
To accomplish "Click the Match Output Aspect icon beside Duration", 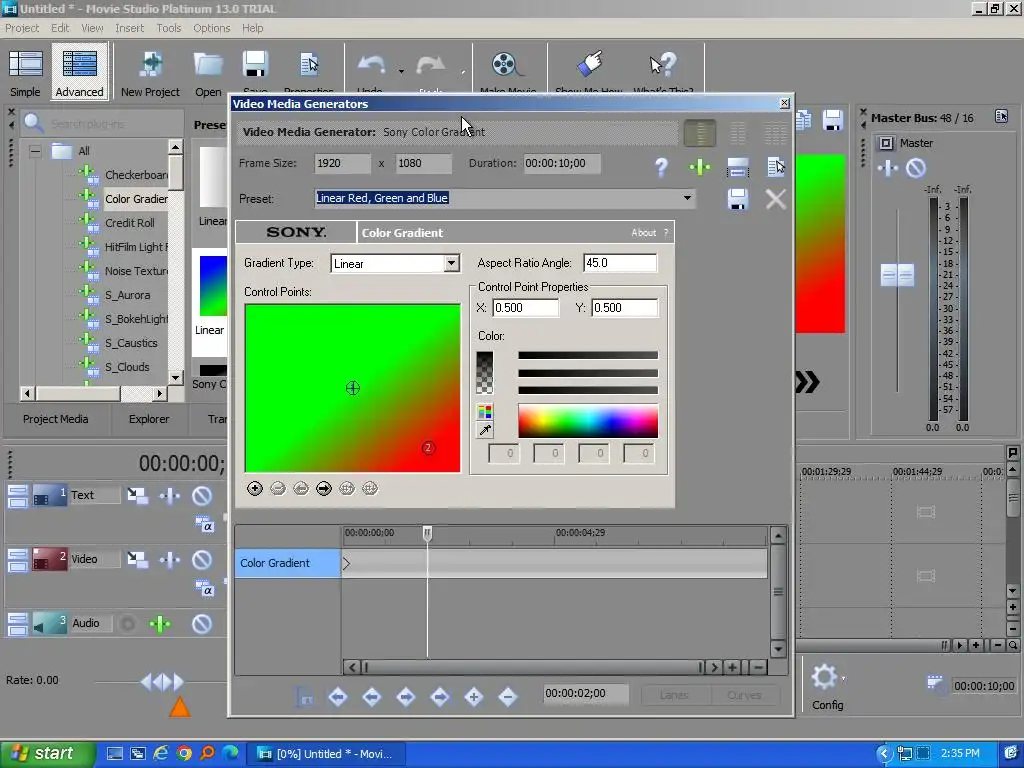I will (737, 168).
